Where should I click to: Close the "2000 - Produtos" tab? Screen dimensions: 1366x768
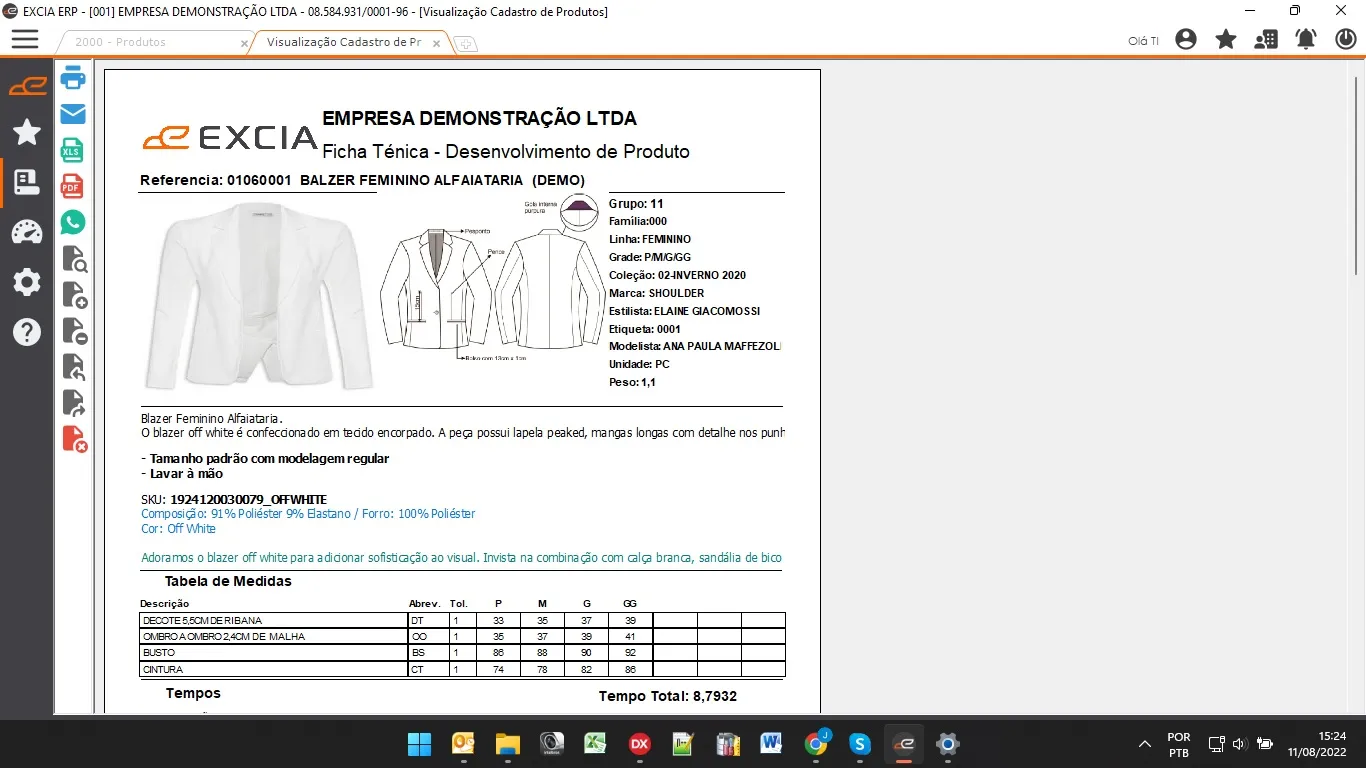tap(244, 43)
